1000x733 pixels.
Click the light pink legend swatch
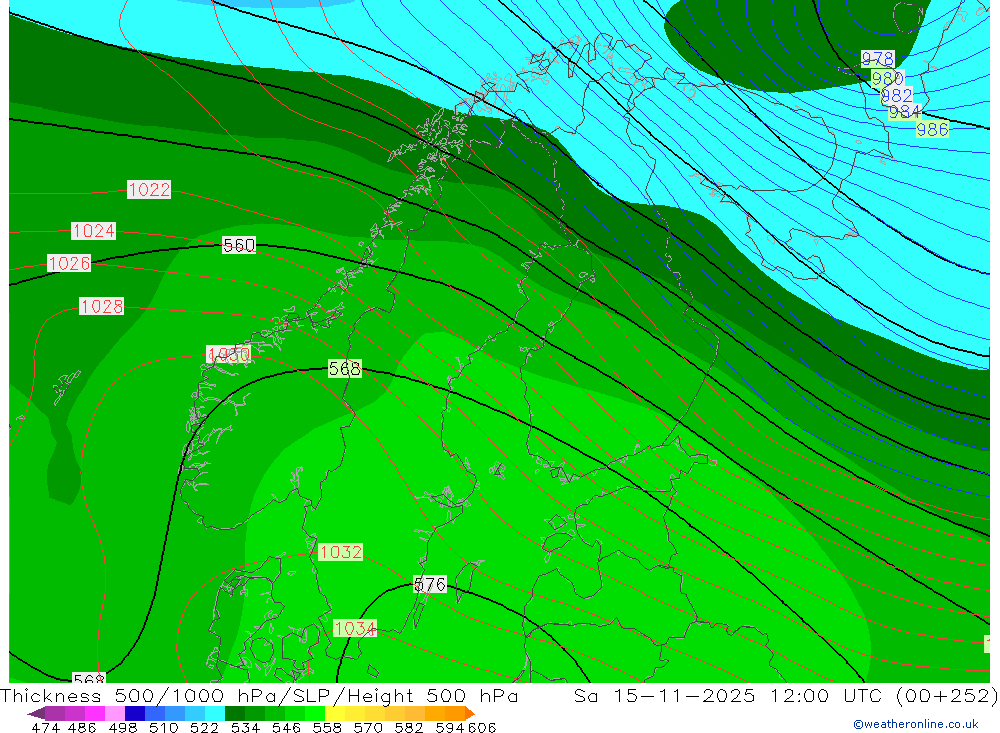click(115, 713)
